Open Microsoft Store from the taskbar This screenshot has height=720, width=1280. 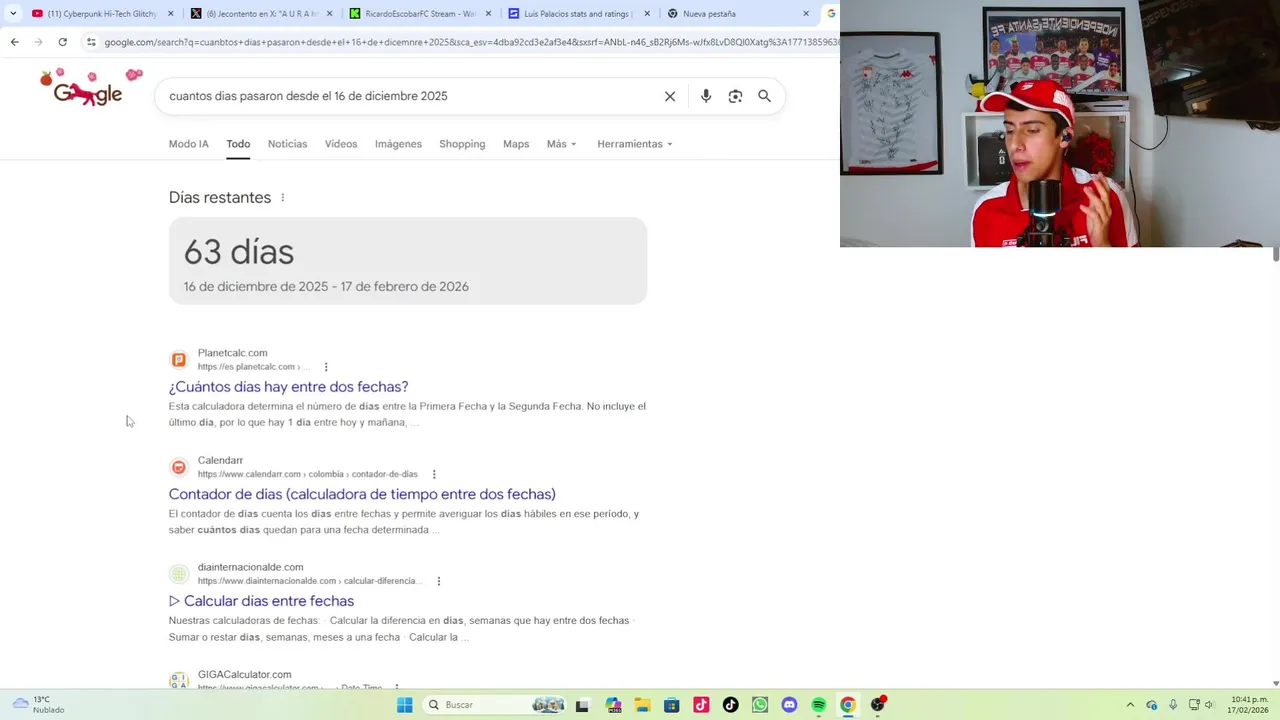(x=672, y=705)
